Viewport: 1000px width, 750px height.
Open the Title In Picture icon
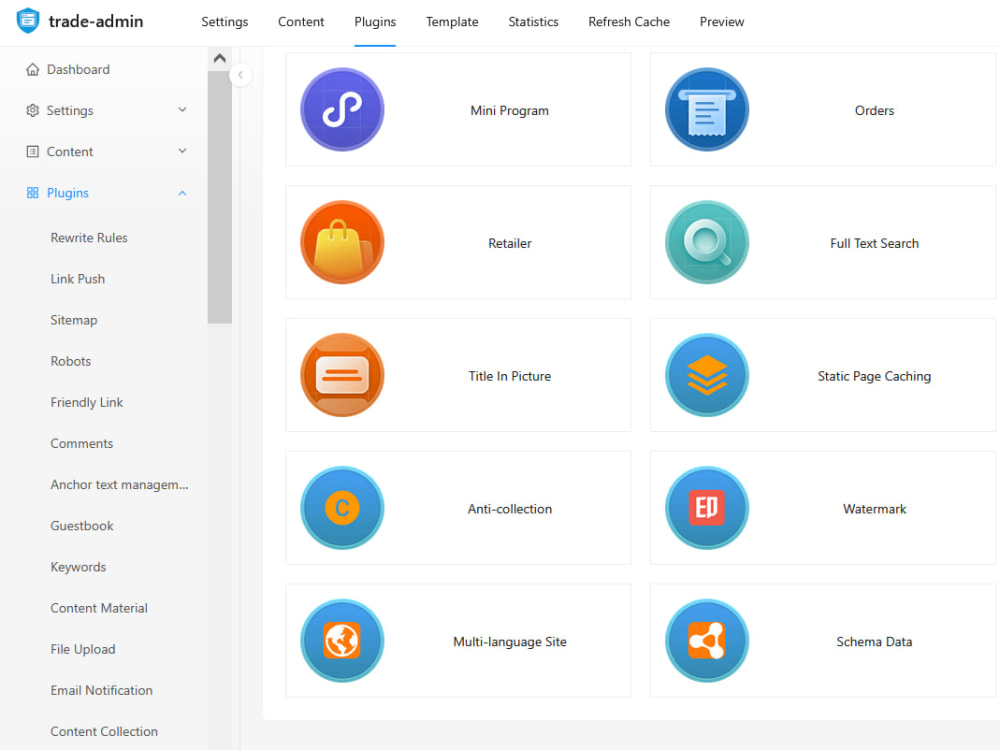pyautogui.click(x=342, y=375)
